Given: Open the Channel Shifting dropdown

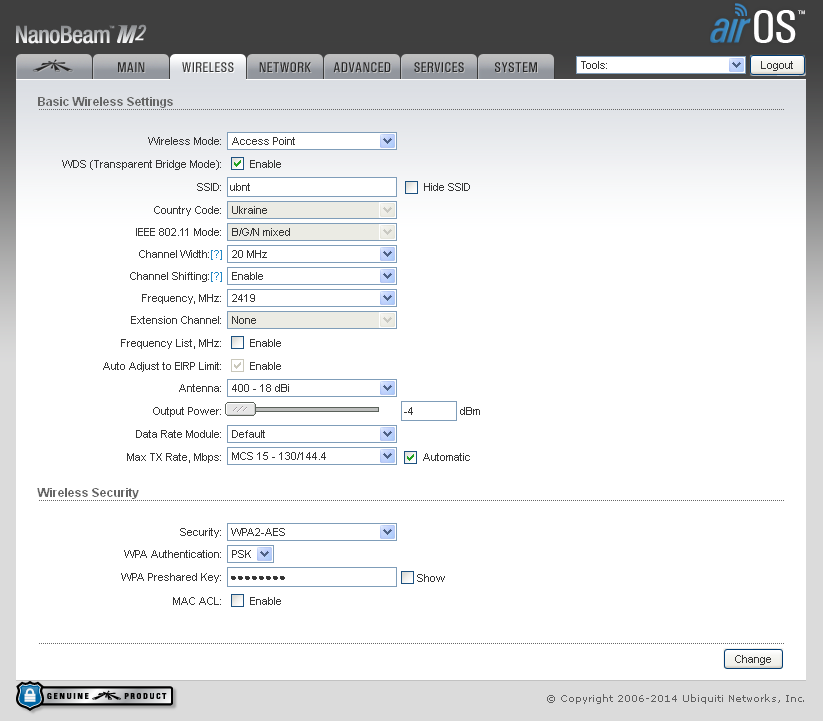Looking at the screenshot, I should pos(312,276).
